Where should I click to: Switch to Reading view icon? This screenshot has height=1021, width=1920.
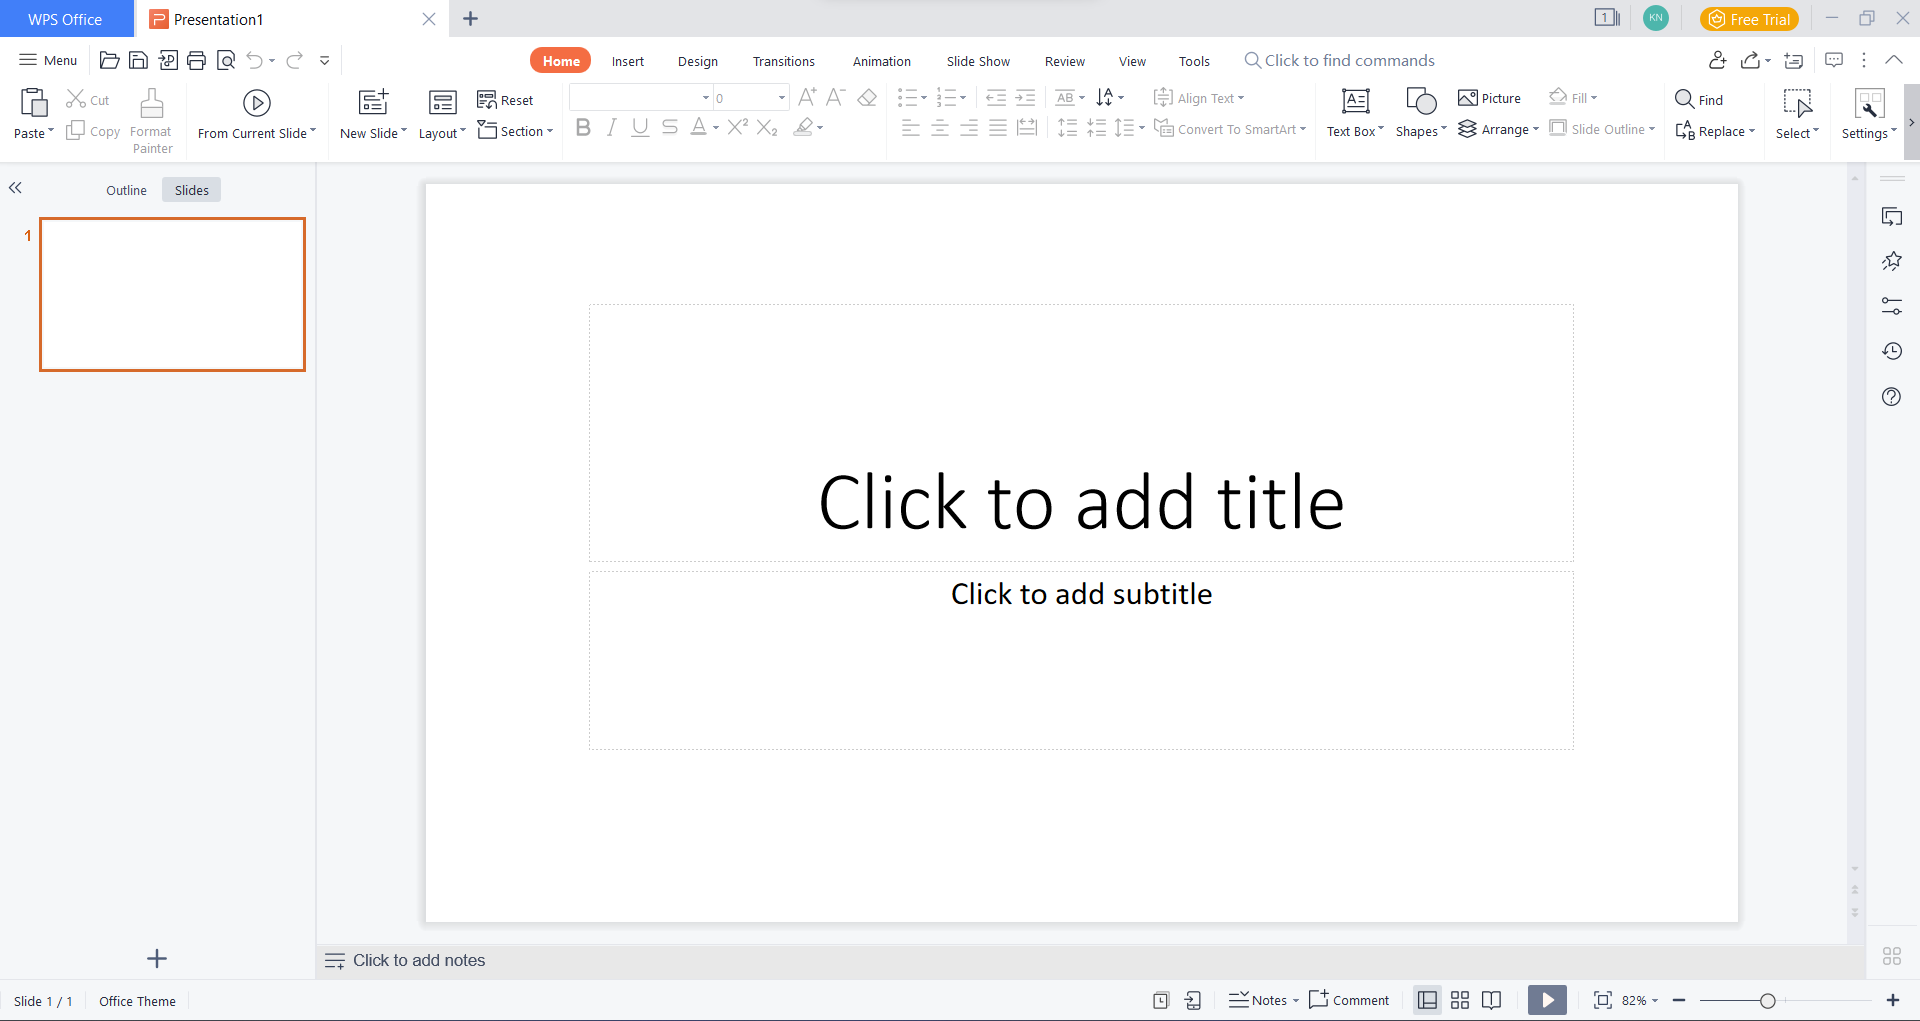coord(1491,1000)
